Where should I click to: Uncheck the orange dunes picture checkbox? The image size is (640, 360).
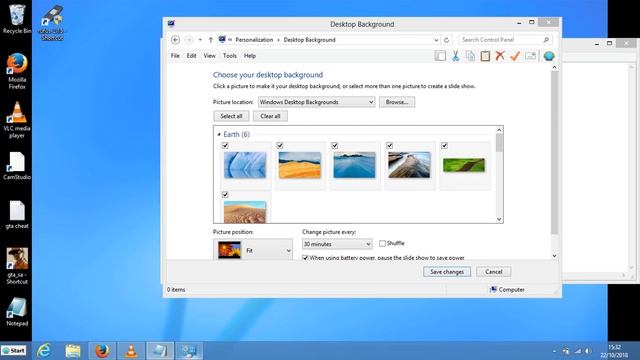(280, 146)
